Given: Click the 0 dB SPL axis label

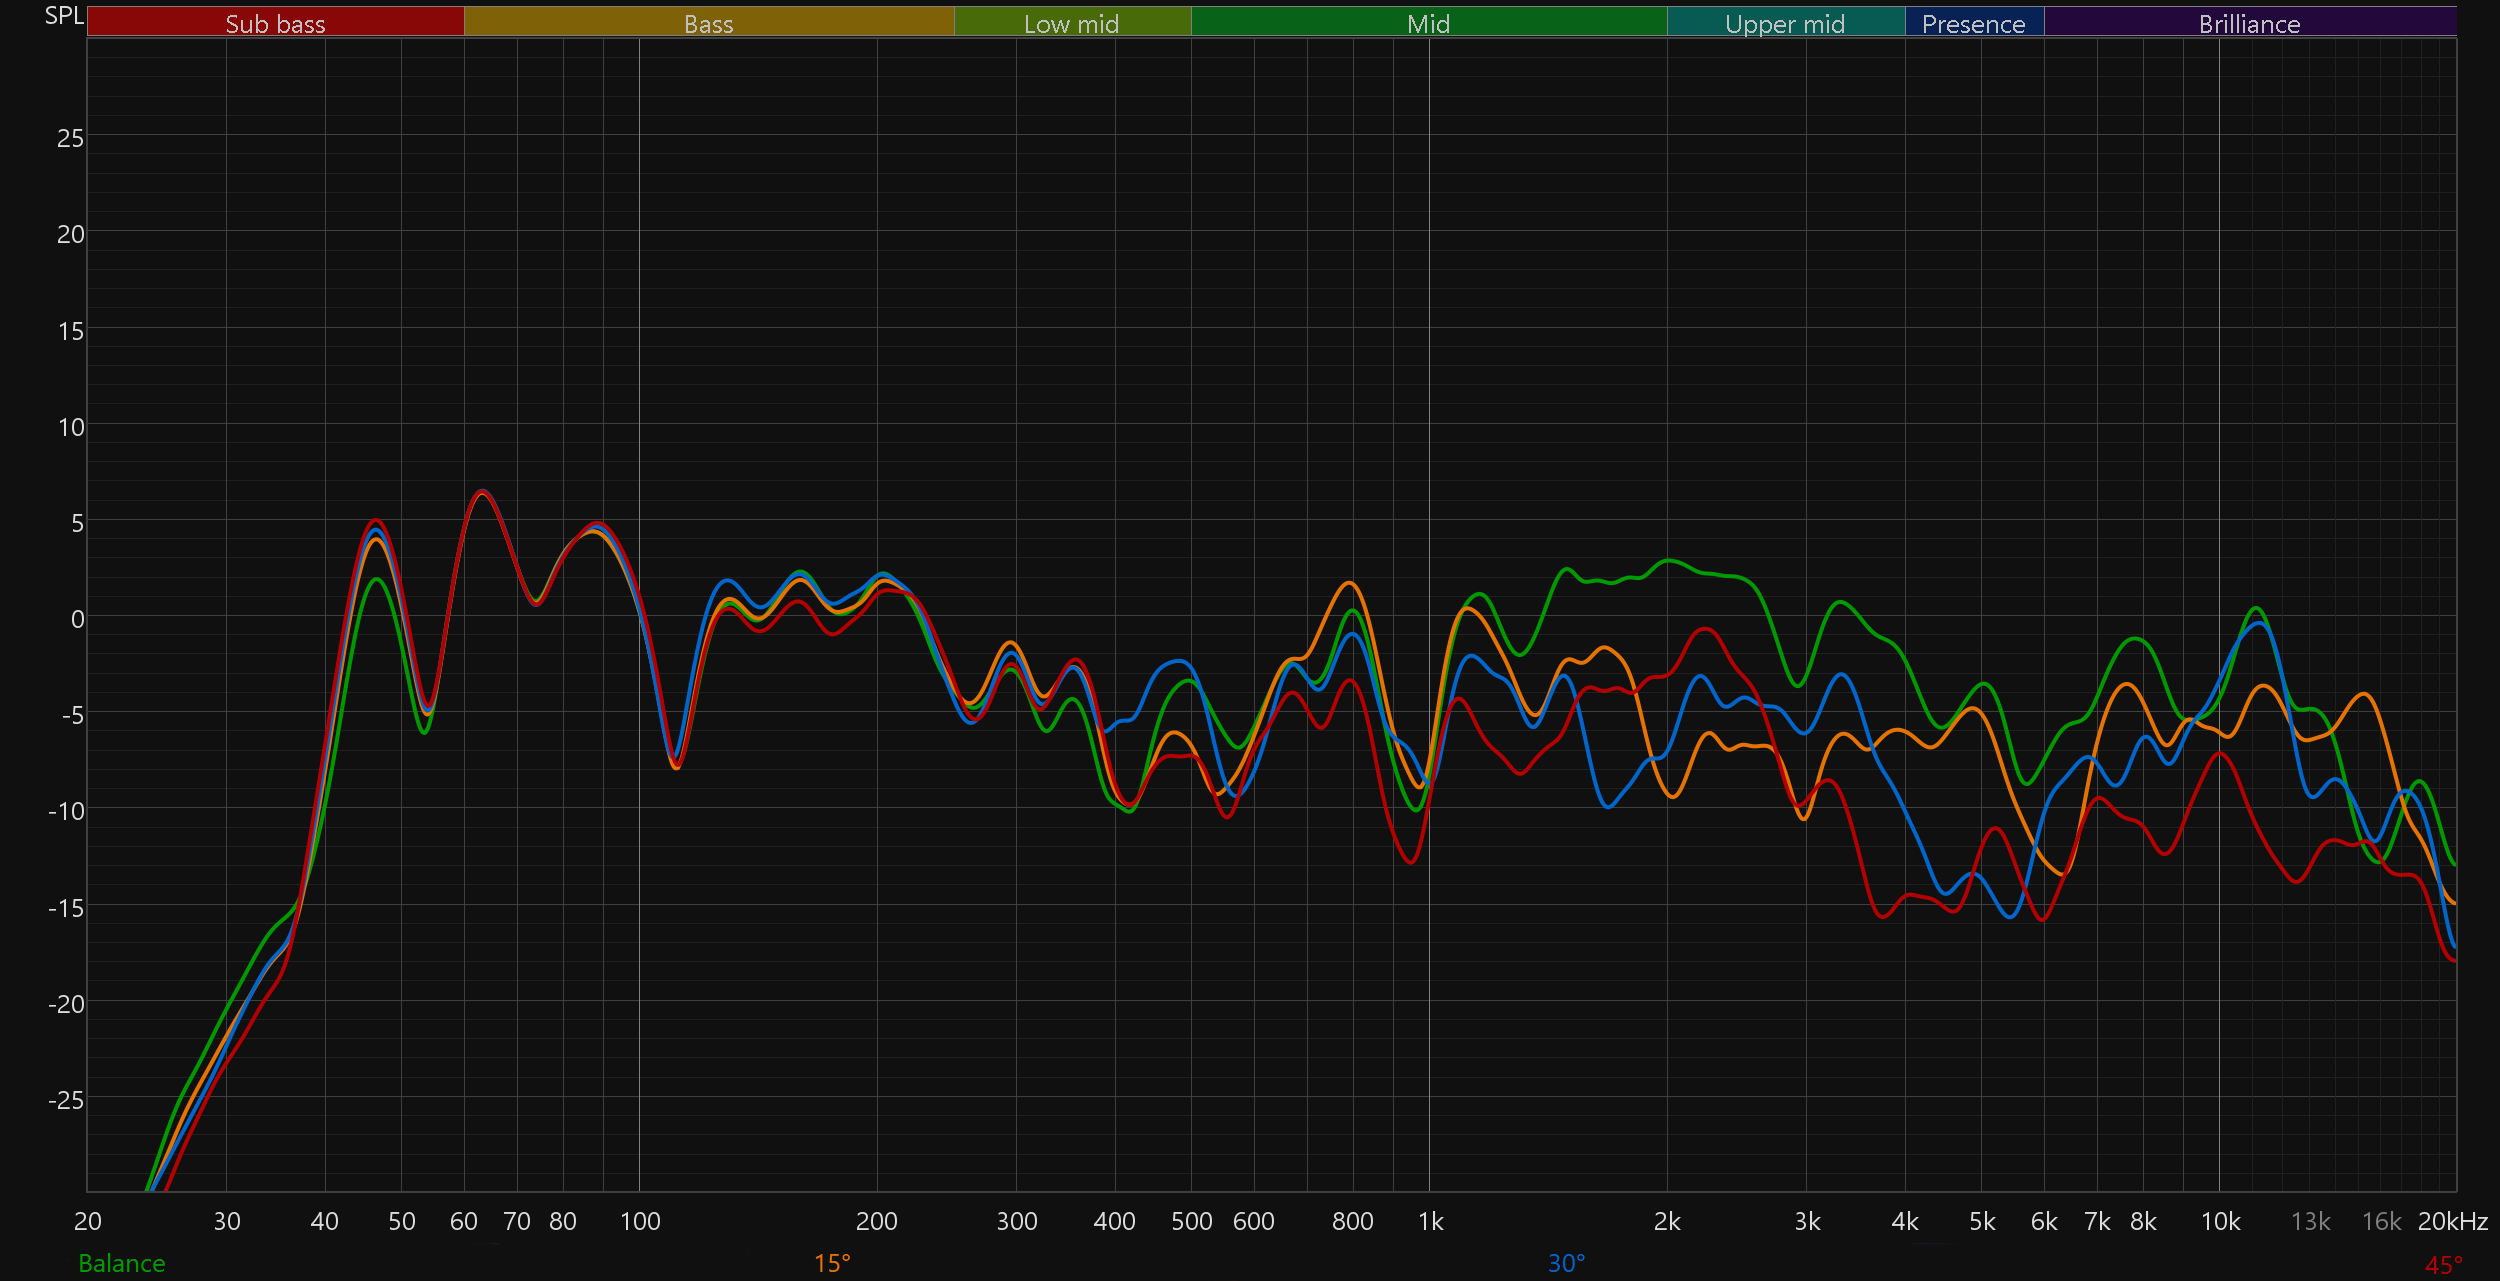Looking at the screenshot, I should [x=77, y=619].
